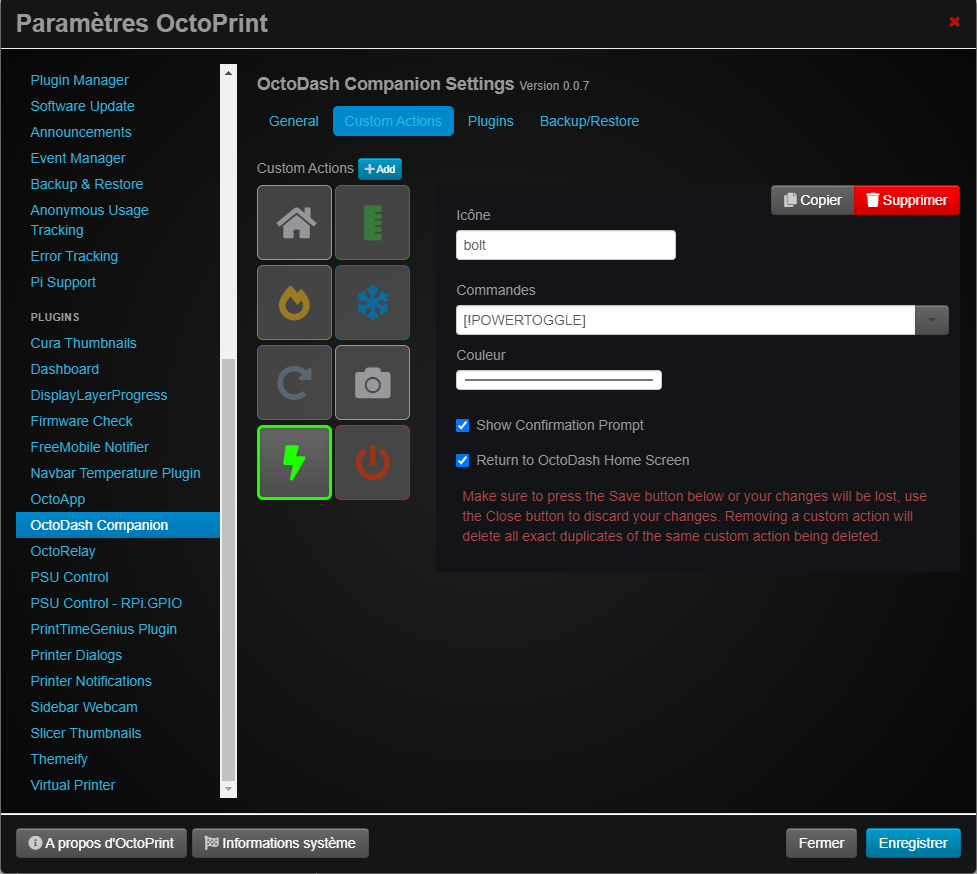Open Event Manager settings
Viewport: 977px width, 874px height.
(x=78, y=159)
